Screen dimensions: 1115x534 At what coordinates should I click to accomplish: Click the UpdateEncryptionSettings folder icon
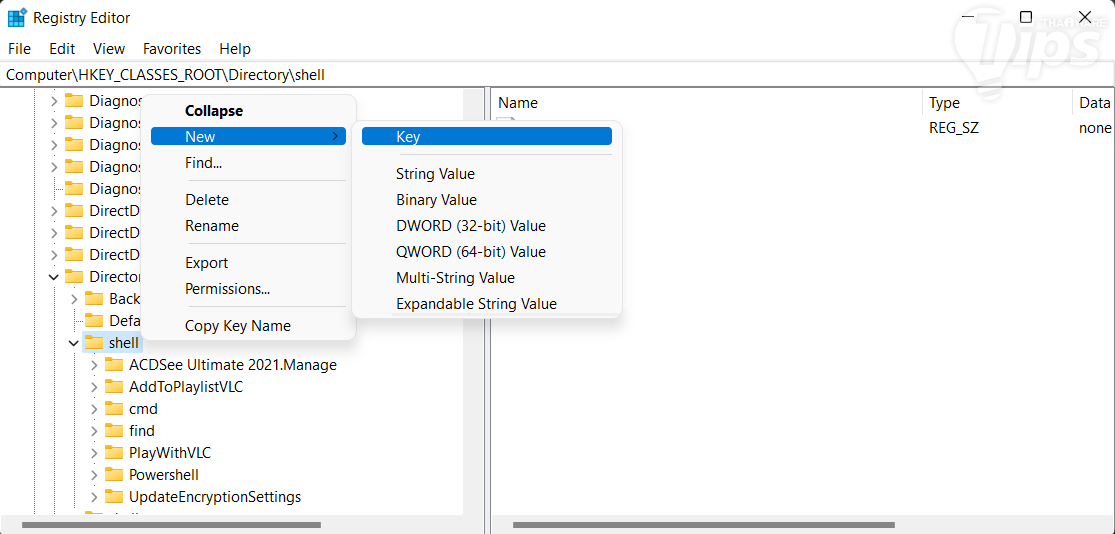114,497
